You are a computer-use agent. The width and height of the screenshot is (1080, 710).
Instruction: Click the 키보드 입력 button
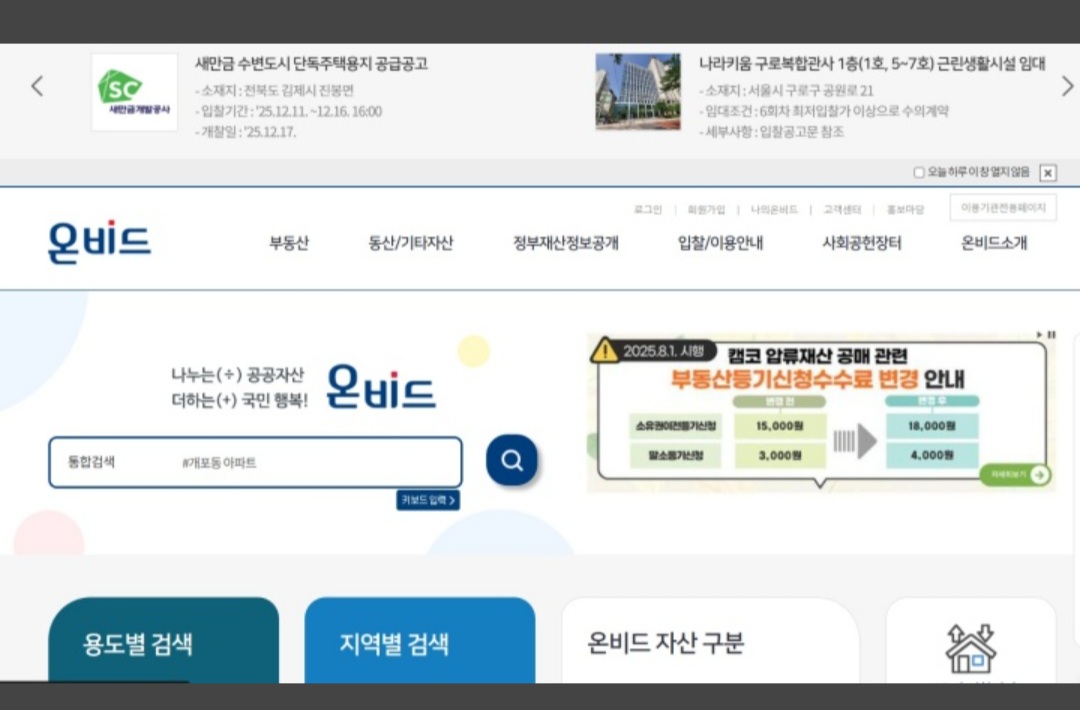428,500
